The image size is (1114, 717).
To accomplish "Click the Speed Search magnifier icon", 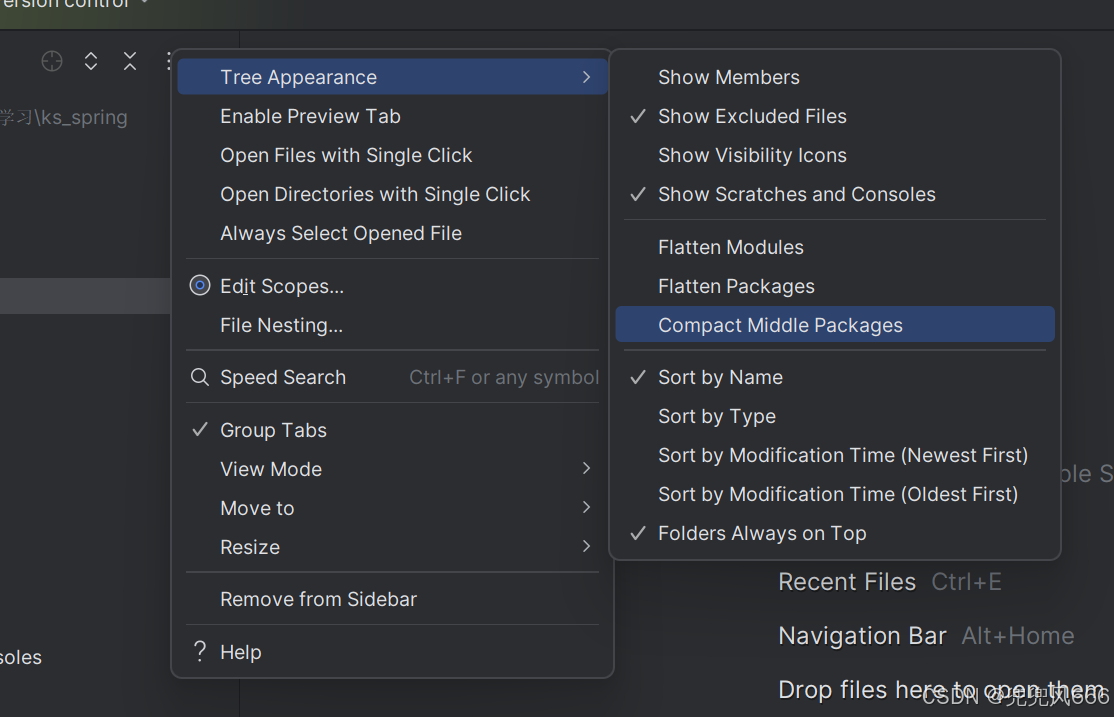I will pyautogui.click(x=200, y=377).
